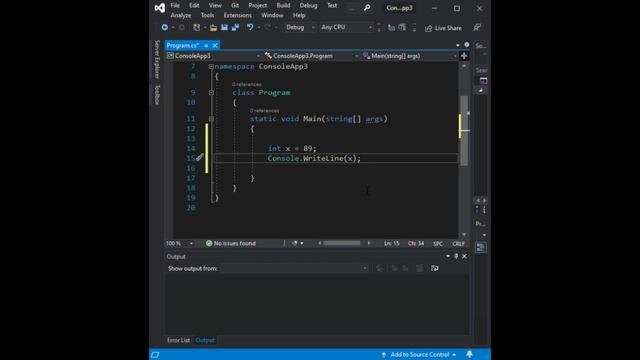The height and width of the screenshot is (360, 640).
Task: Collapse the namespace ConsoleApp3 block
Action: tap(211, 66)
